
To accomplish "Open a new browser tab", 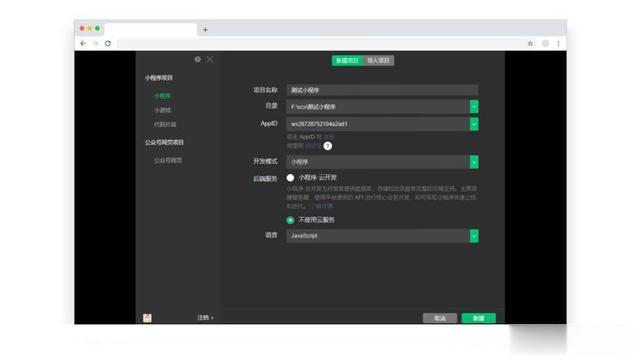I will point(205,29).
